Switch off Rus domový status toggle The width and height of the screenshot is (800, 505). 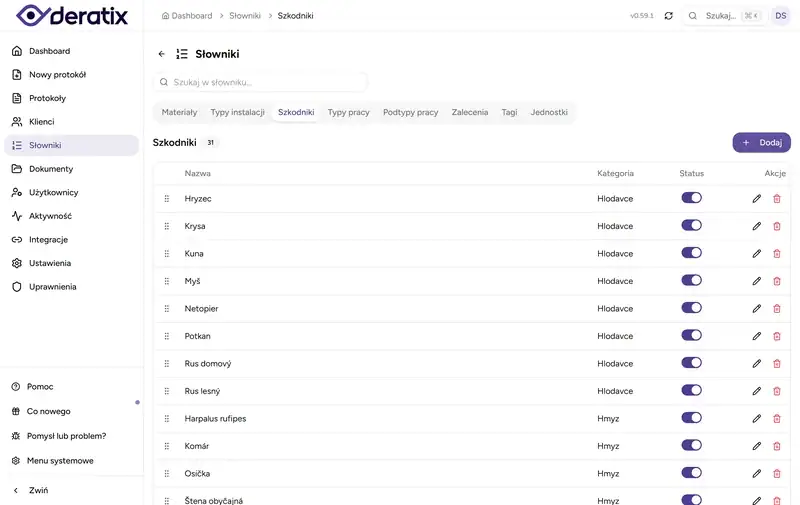[x=691, y=363]
